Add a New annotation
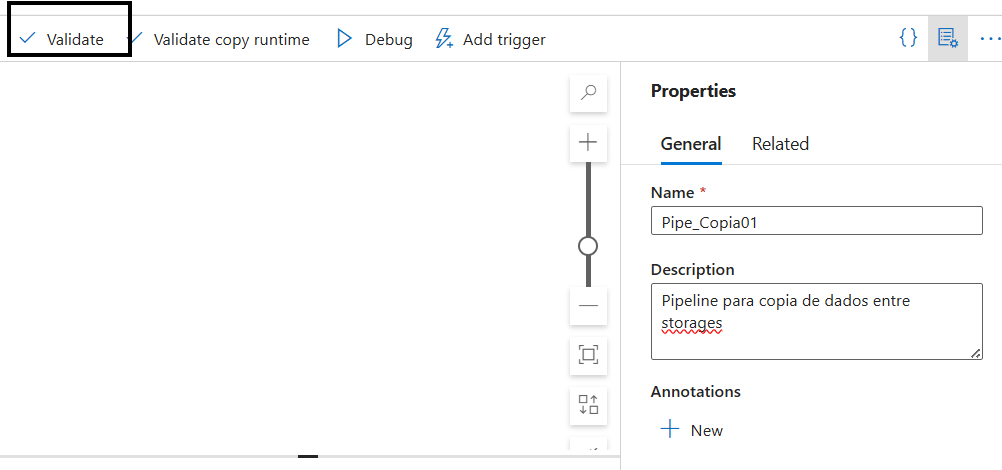Screen dimensions: 1002x470 pyautogui.click(x=692, y=430)
